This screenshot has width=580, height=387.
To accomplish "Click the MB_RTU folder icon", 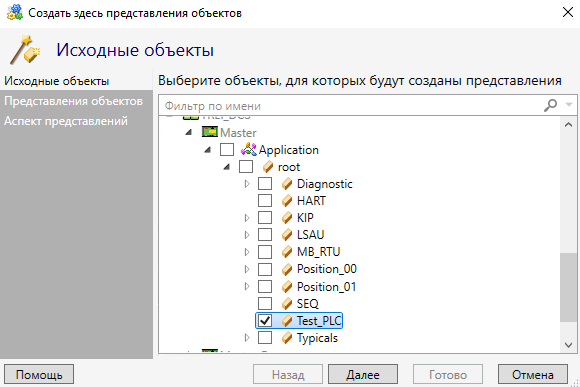I will [x=287, y=252].
